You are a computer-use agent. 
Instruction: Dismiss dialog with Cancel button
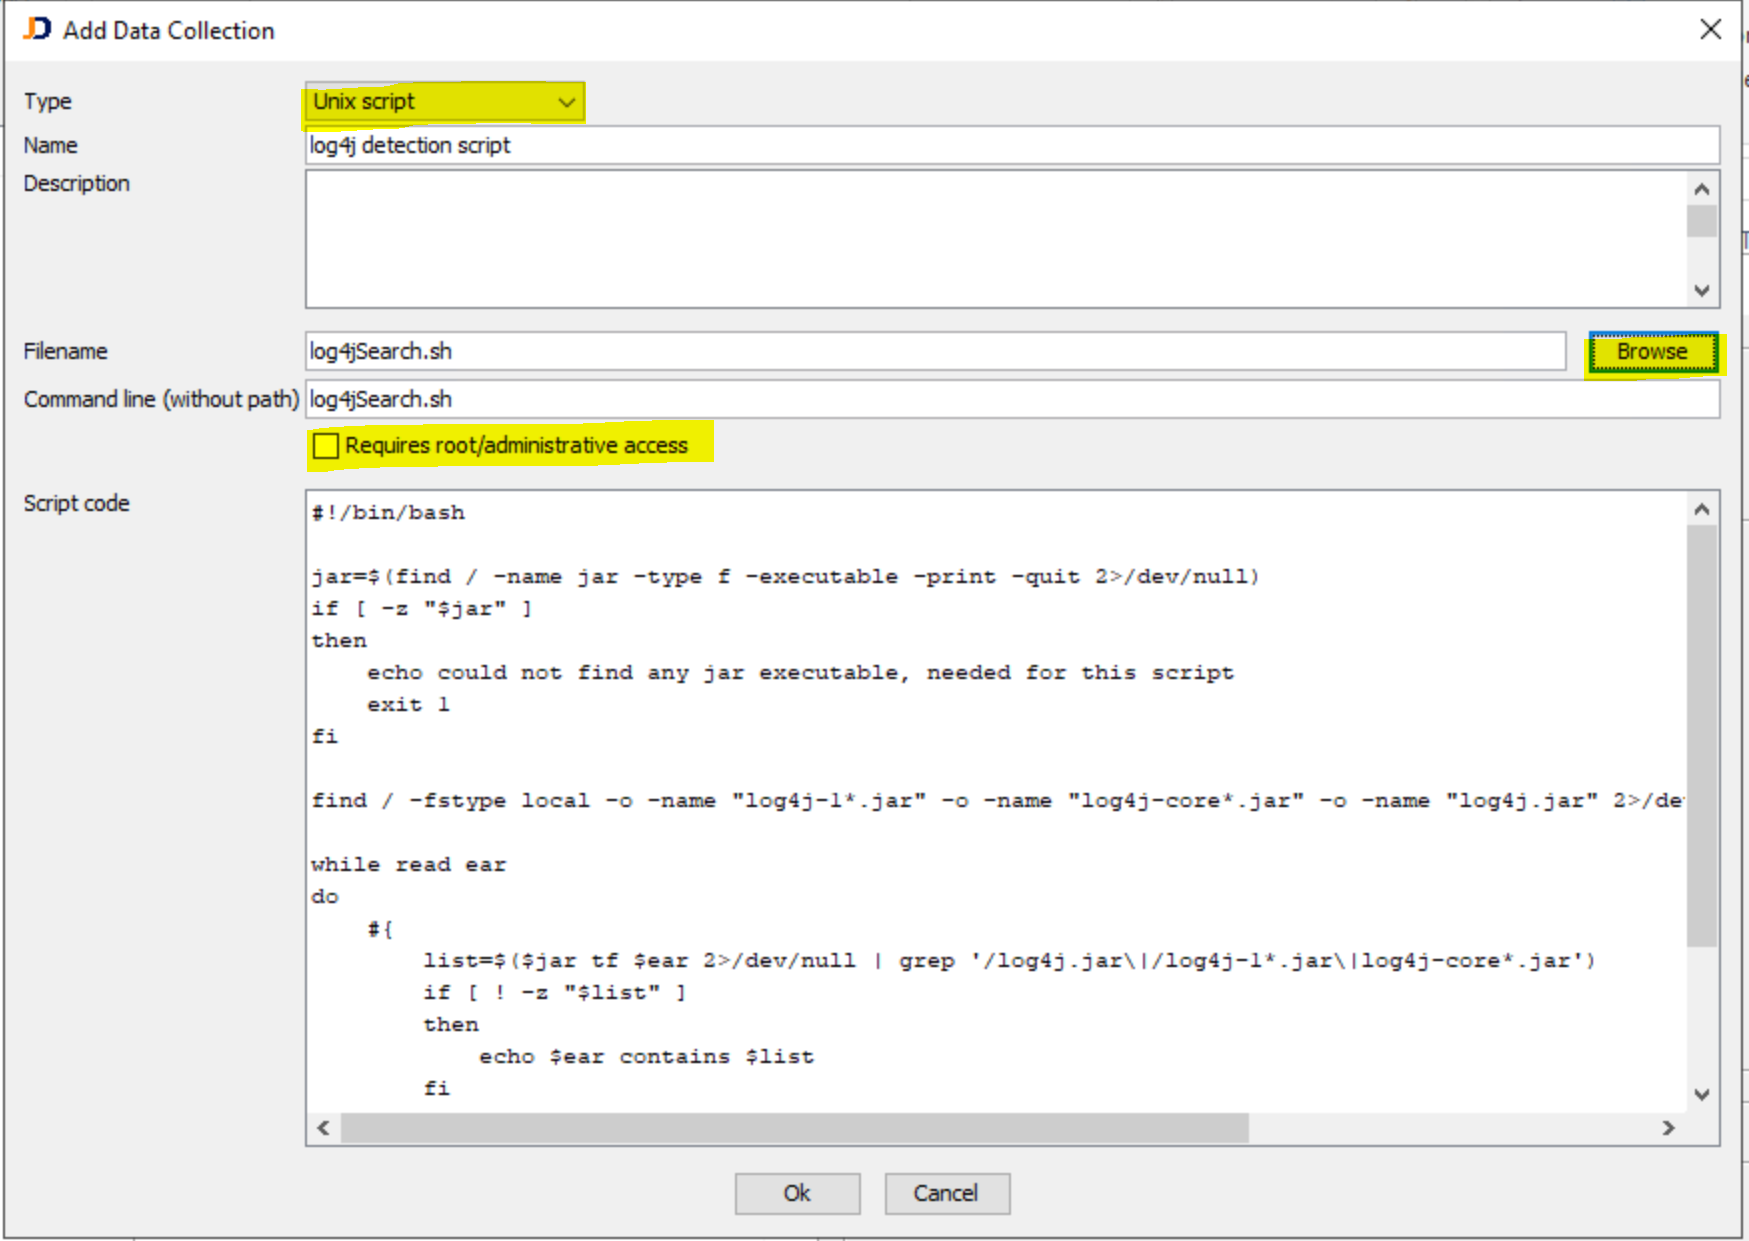tap(946, 1193)
